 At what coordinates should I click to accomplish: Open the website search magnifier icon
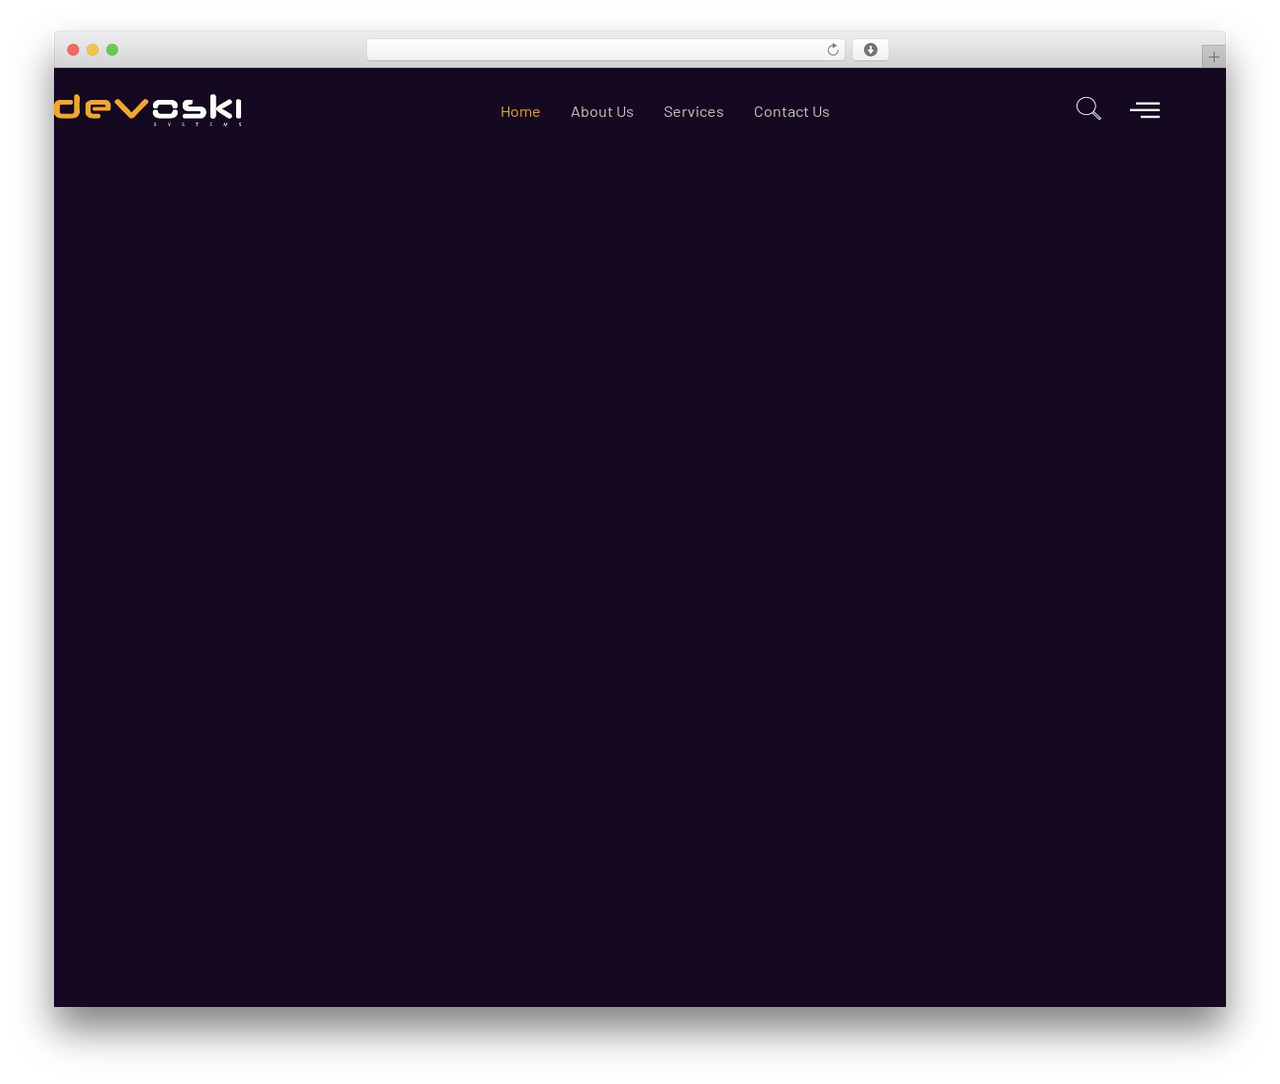[x=1088, y=109]
